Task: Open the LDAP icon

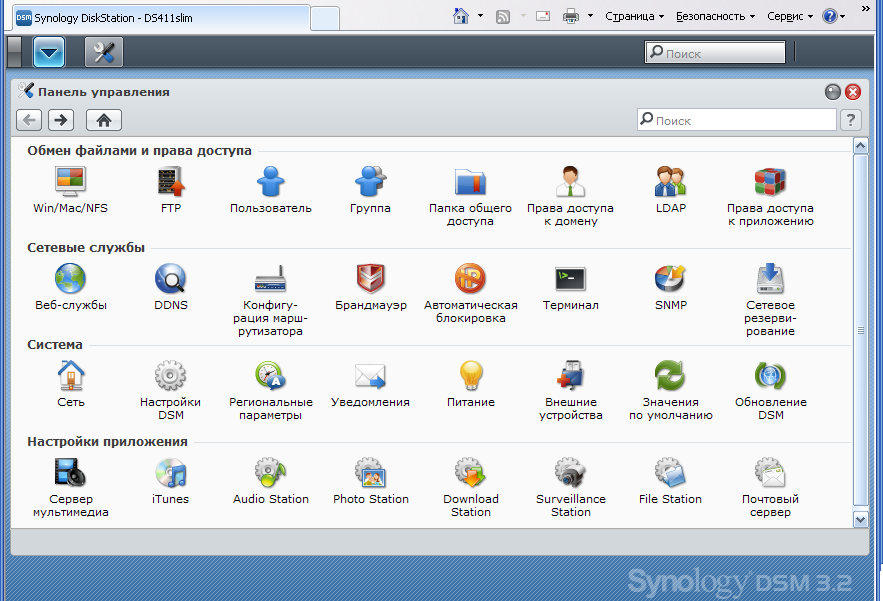Action: coord(670,181)
